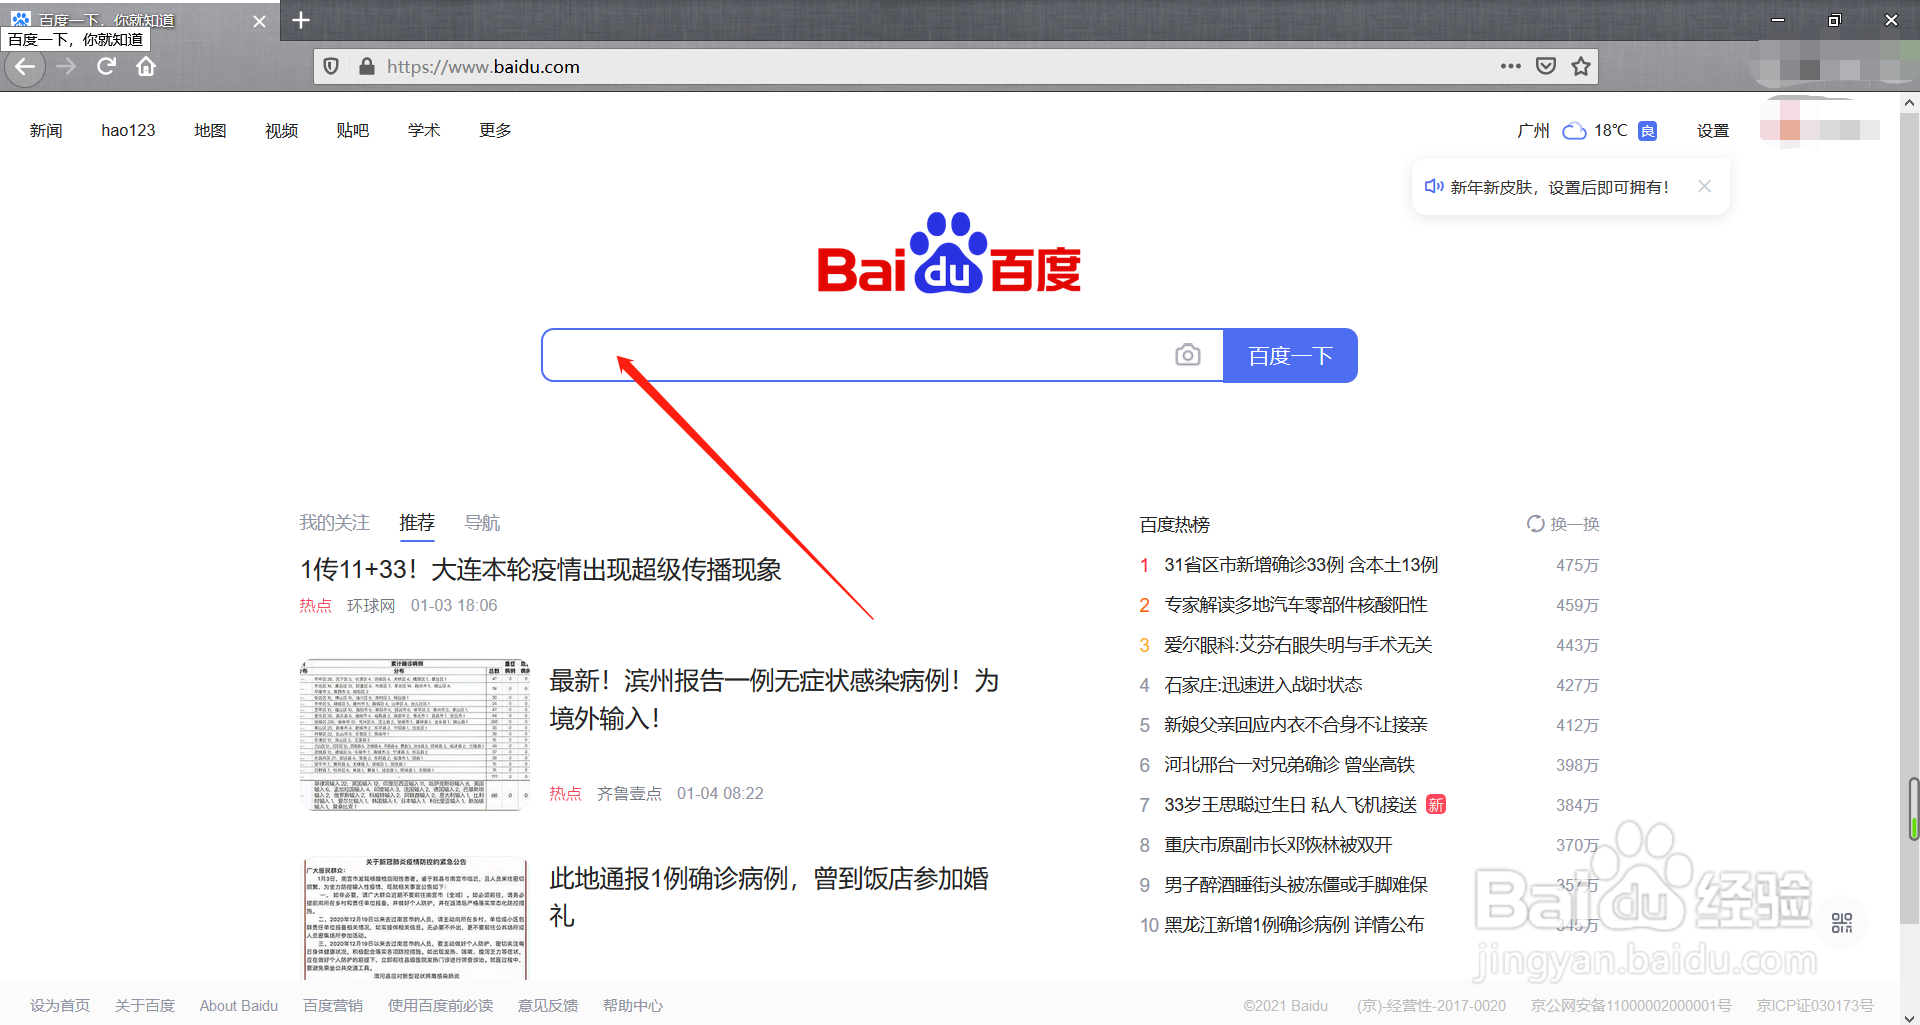Viewport: 1920px width, 1025px height.
Task: Click the 广州 city label
Action: click(1533, 131)
